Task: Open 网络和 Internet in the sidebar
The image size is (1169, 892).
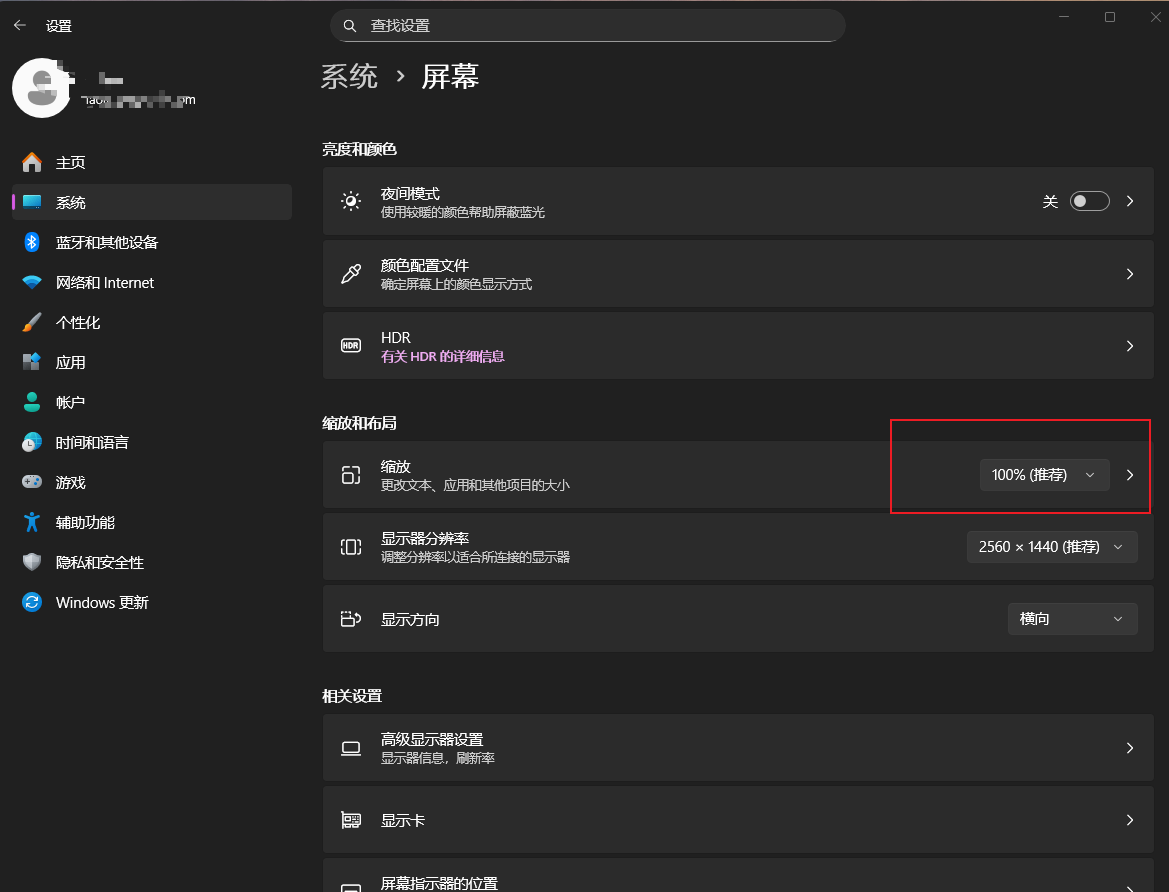Action: (x=152, y=283)
